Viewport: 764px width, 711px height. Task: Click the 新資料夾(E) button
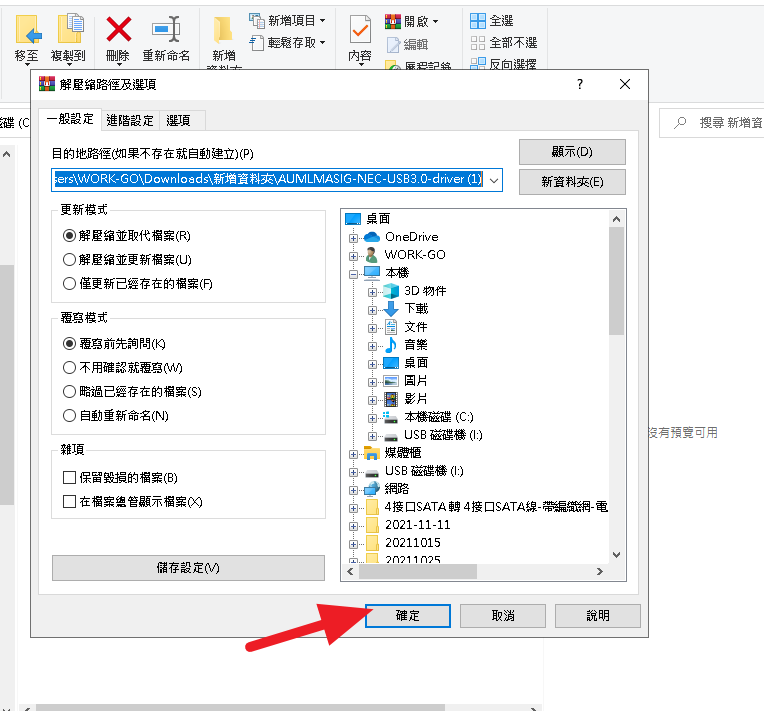point(572,182)
